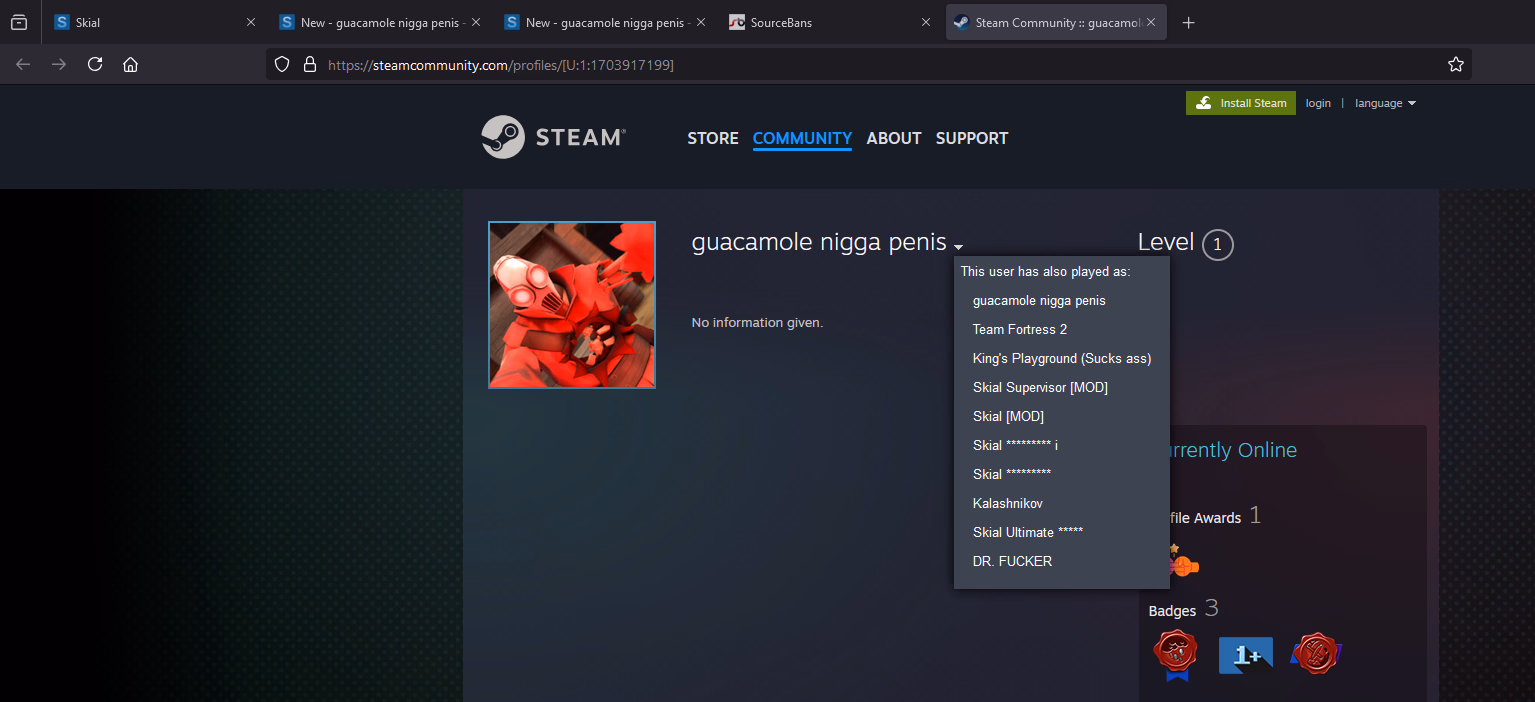Close the SourceBans tab
1535x702 pixels.
(925, 22)
